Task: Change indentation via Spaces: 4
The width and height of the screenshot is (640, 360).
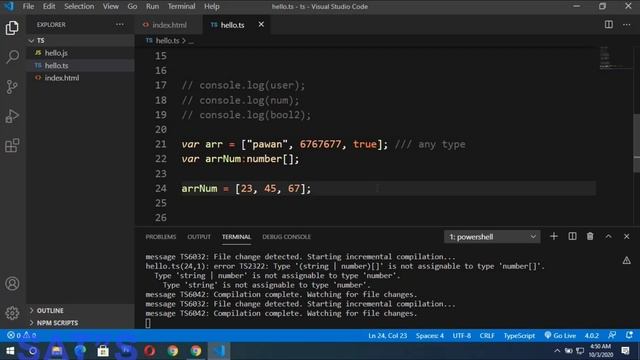Action: 430,336
